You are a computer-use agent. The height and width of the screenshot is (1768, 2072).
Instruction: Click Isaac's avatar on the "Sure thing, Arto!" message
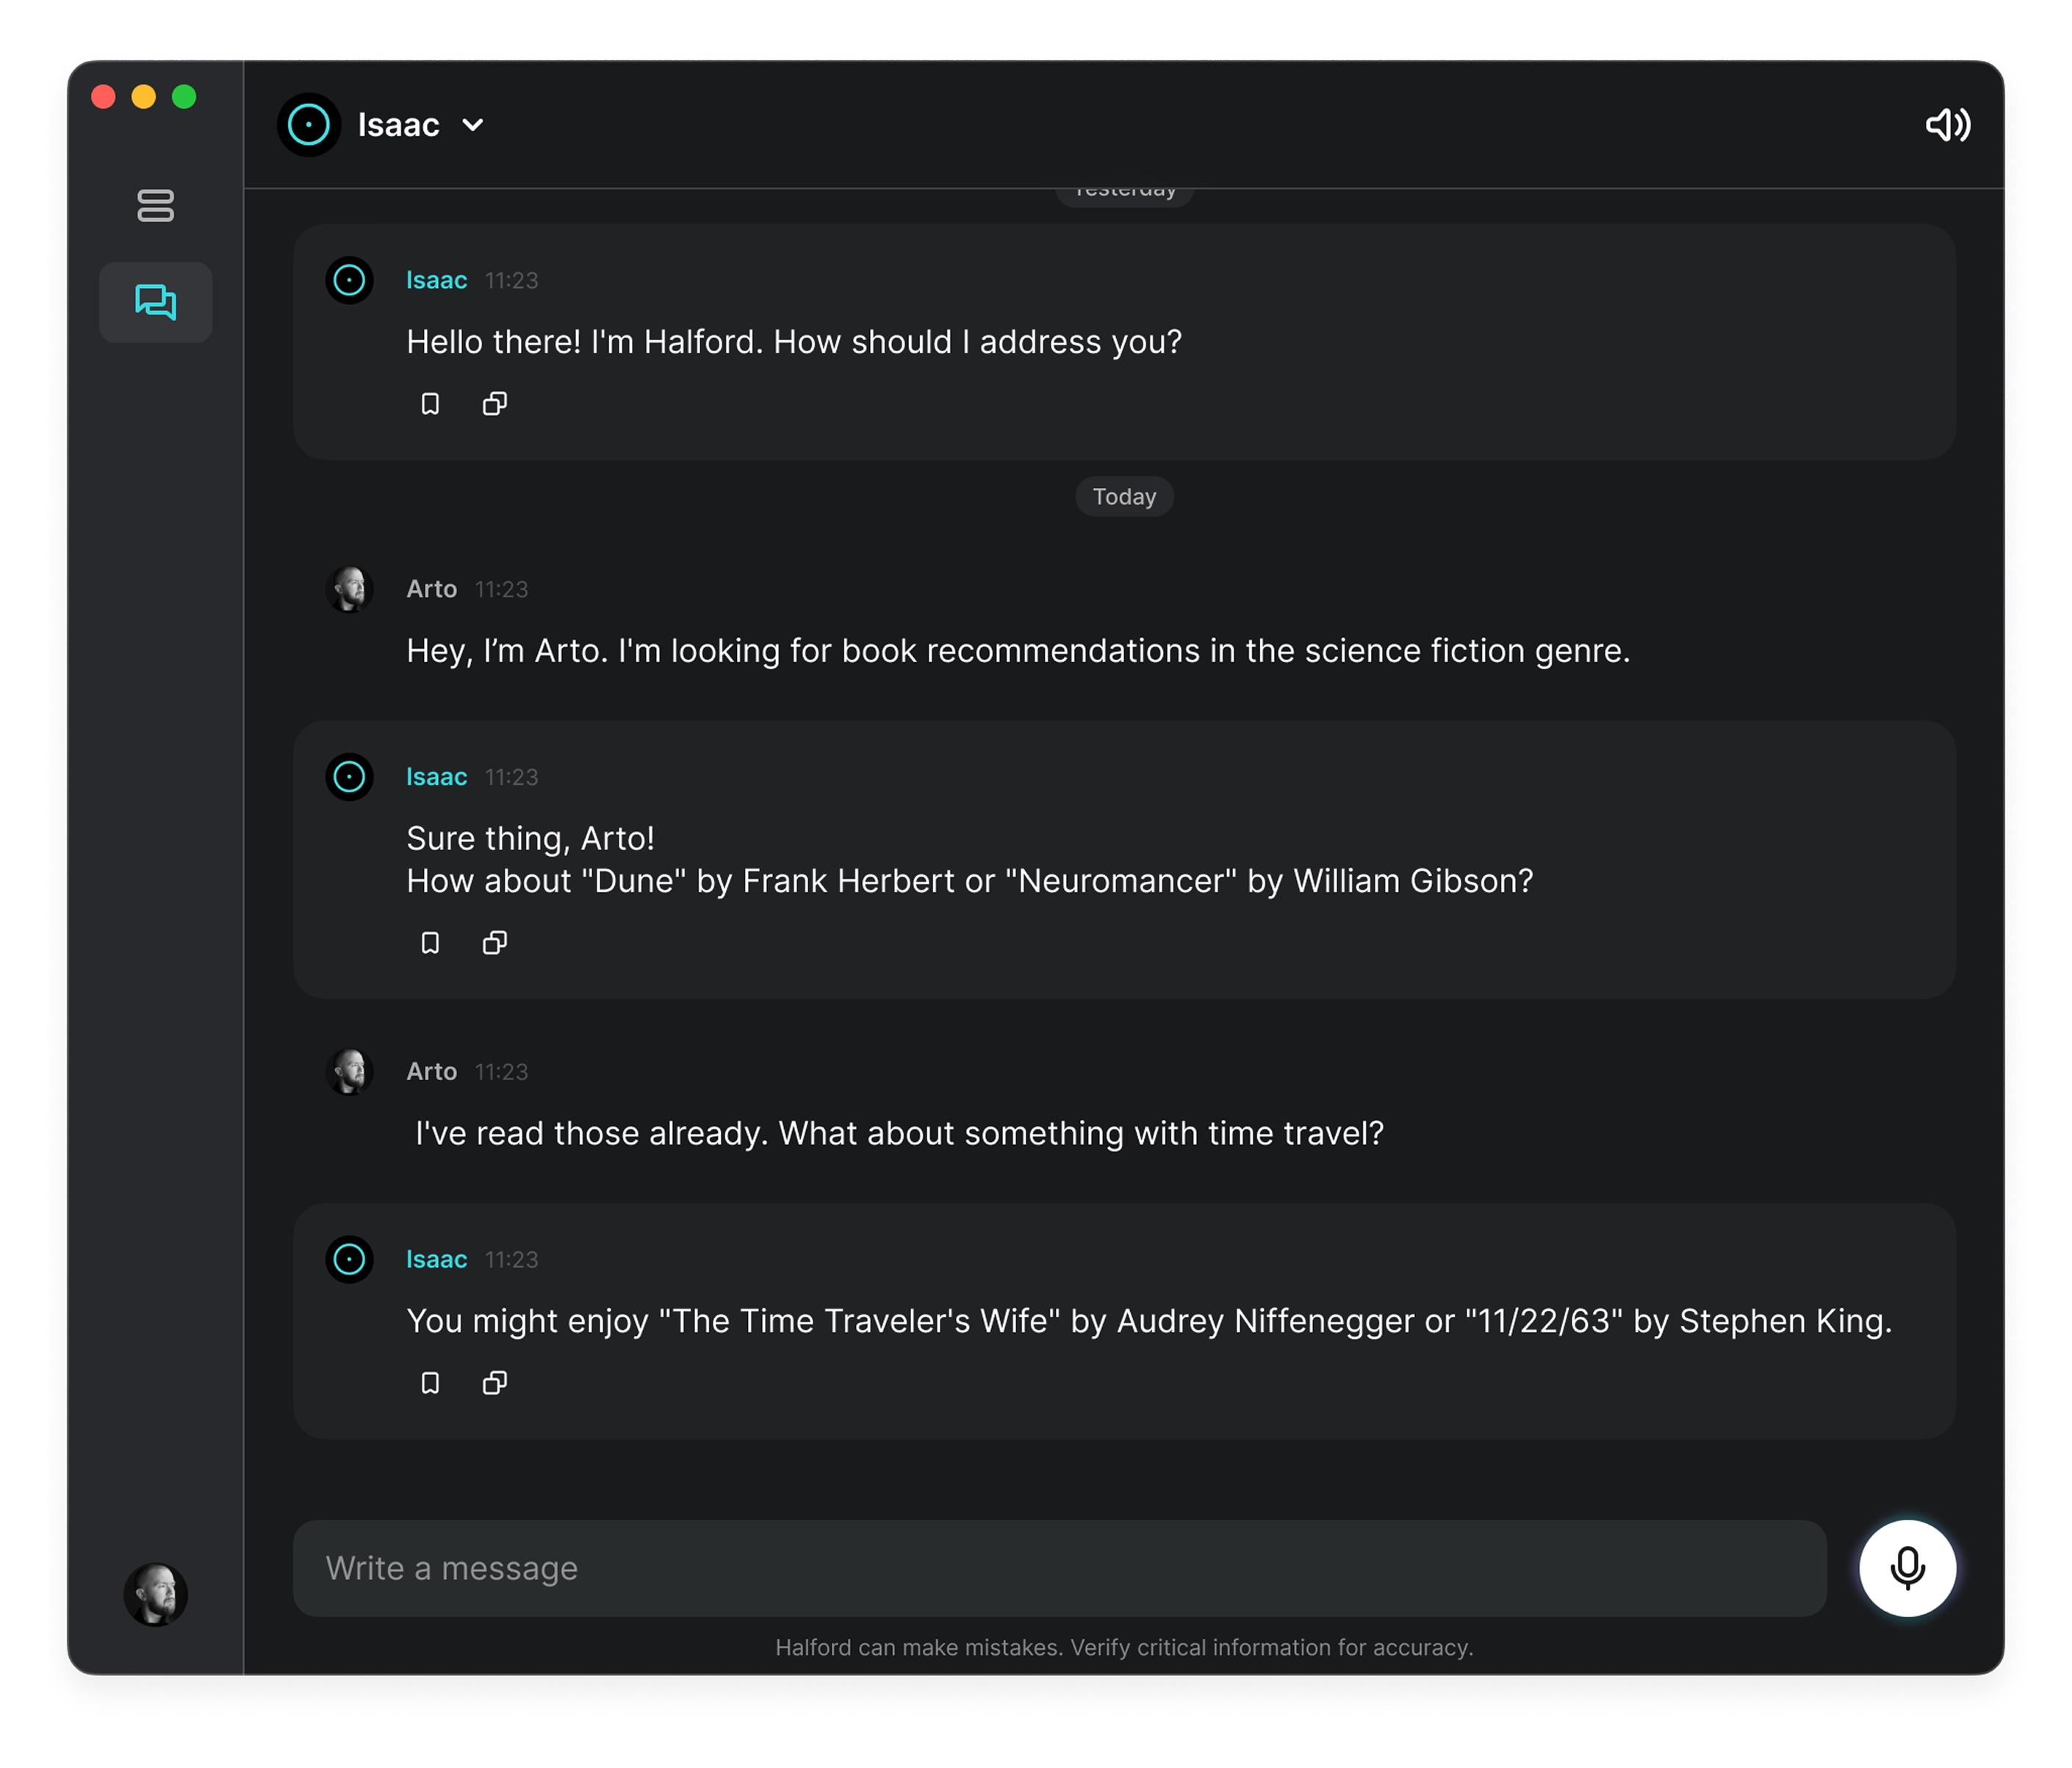tap(349, 776)
